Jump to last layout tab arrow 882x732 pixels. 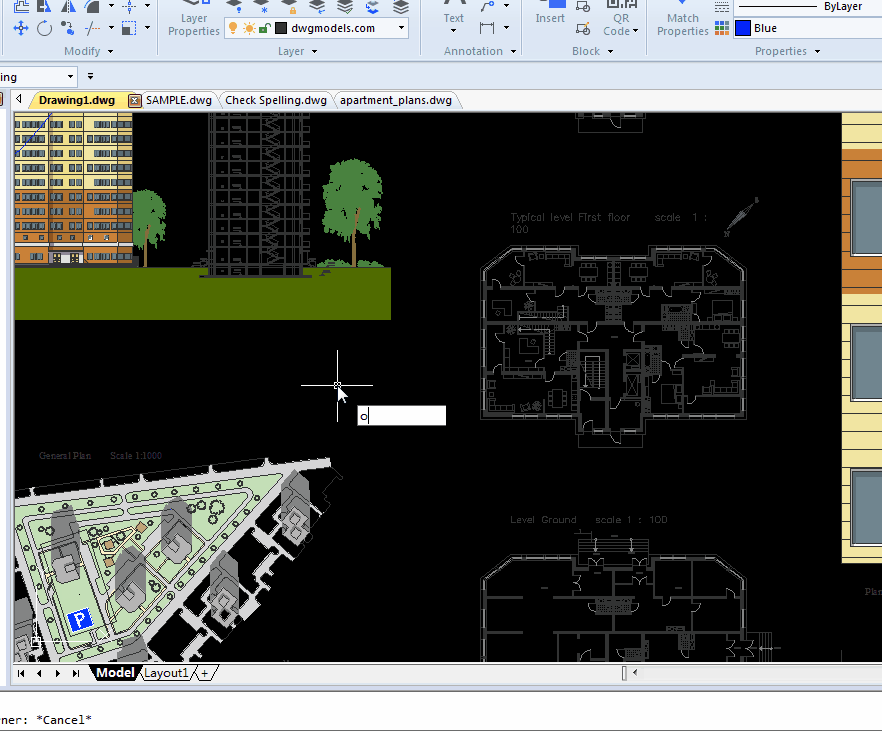pos(75,673)
